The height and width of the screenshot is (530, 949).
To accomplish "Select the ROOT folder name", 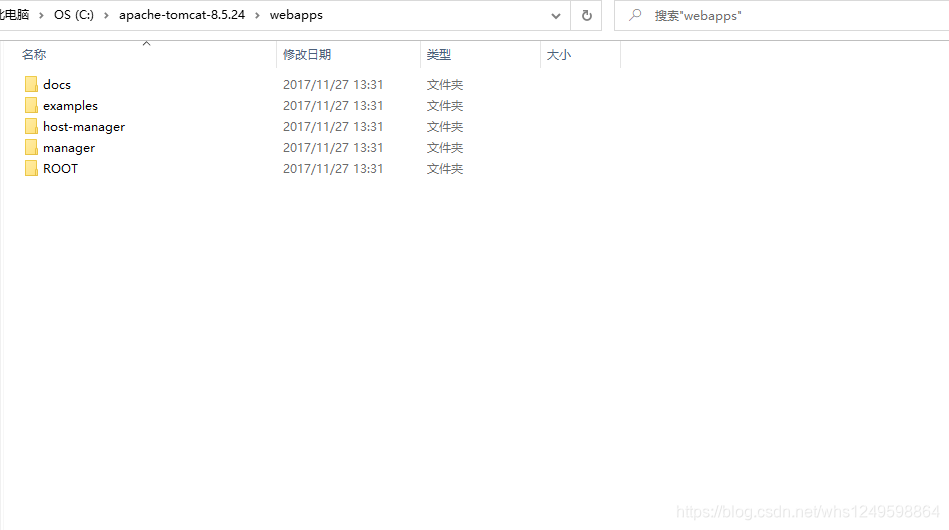I will 61,169.
